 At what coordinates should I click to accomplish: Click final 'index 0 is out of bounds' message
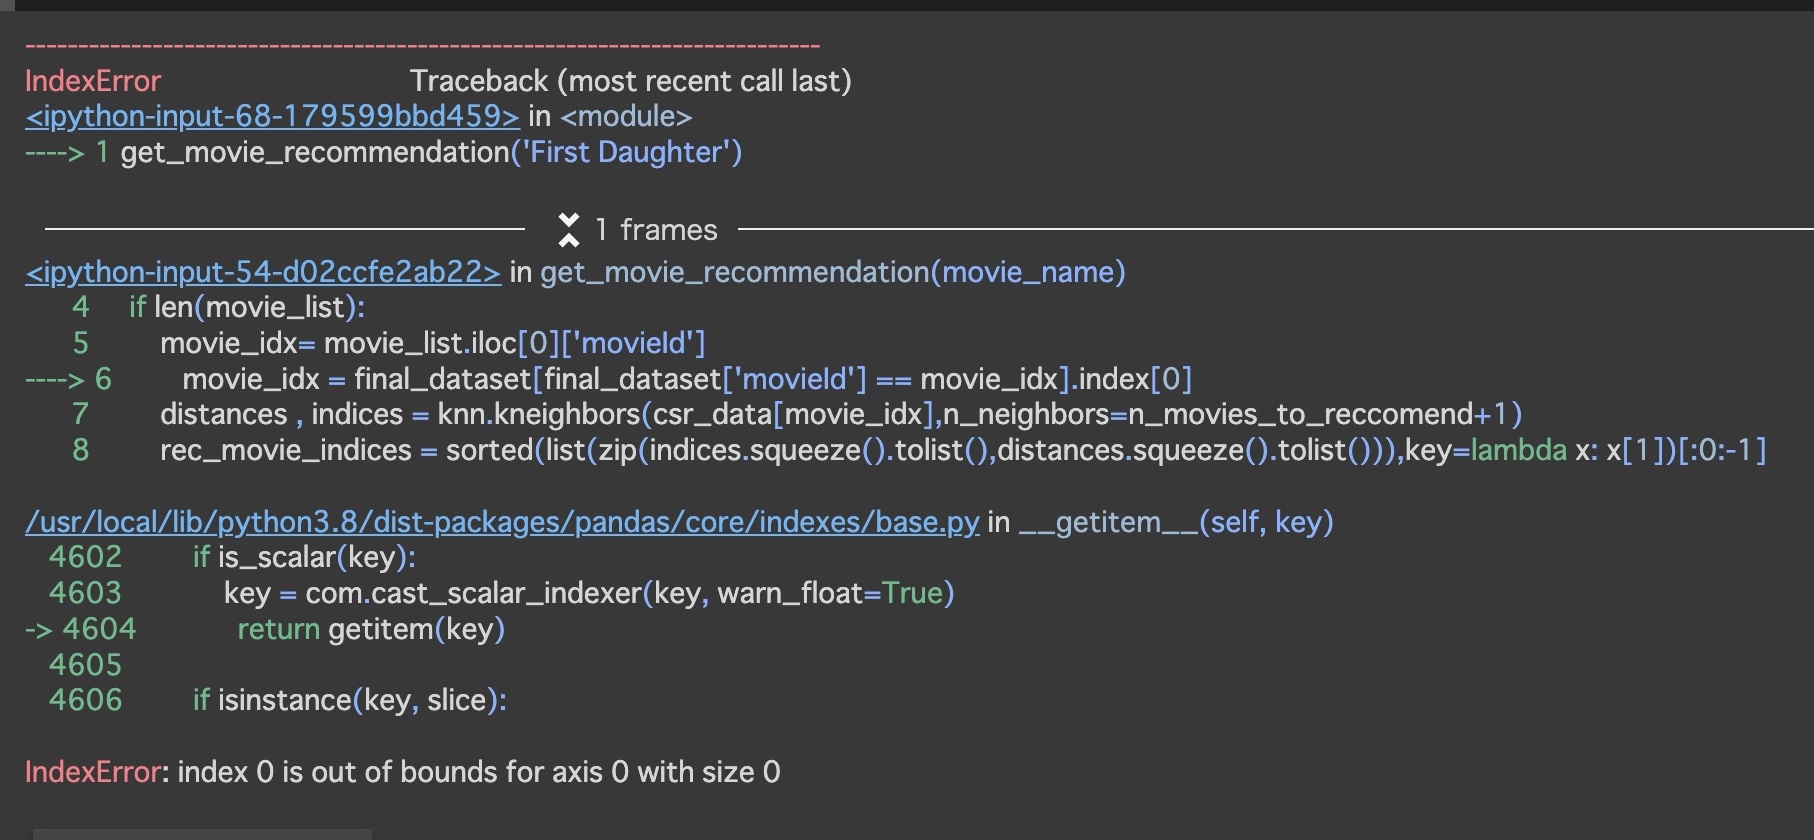pyautogui.click(x=479, y=772)
